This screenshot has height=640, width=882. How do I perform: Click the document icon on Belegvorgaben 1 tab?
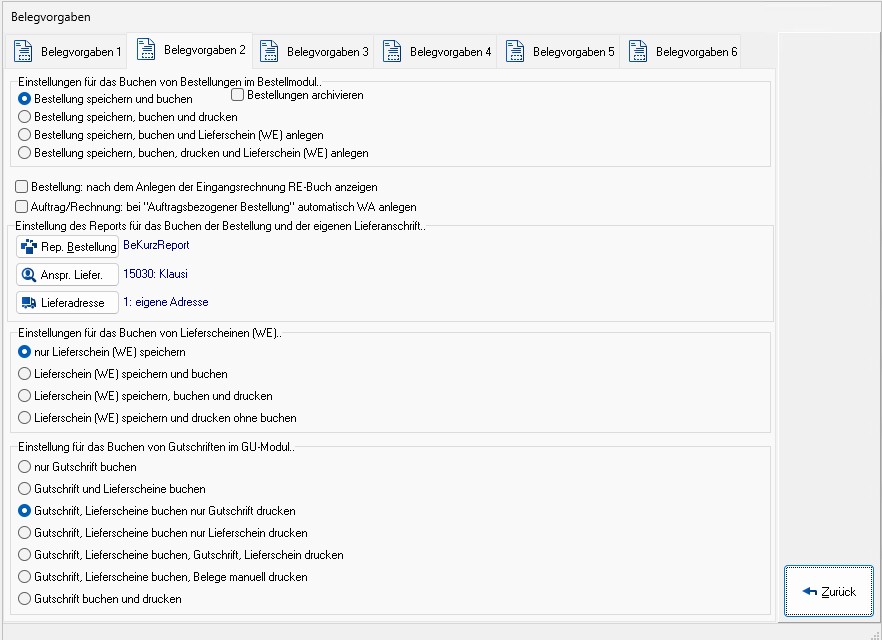pyautogui.click(x=23, y=51)
